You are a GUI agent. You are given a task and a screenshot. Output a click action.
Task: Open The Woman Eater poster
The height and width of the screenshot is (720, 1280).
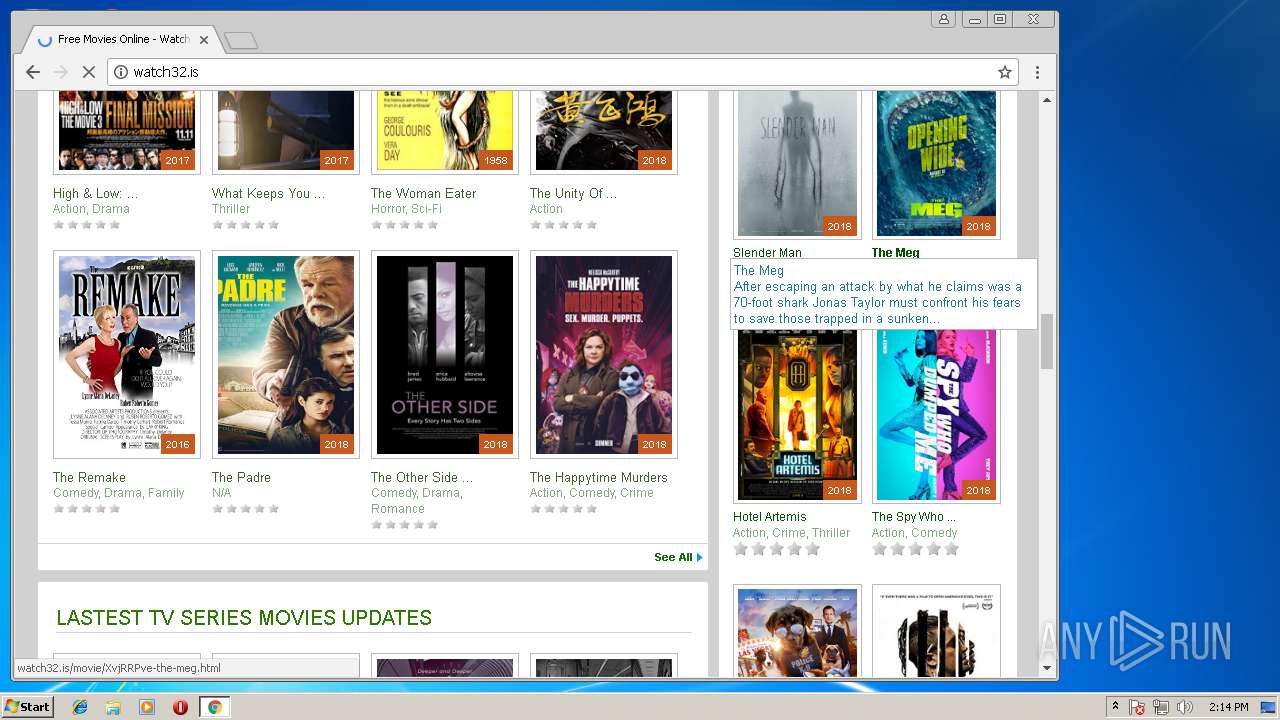pos(445,132)
